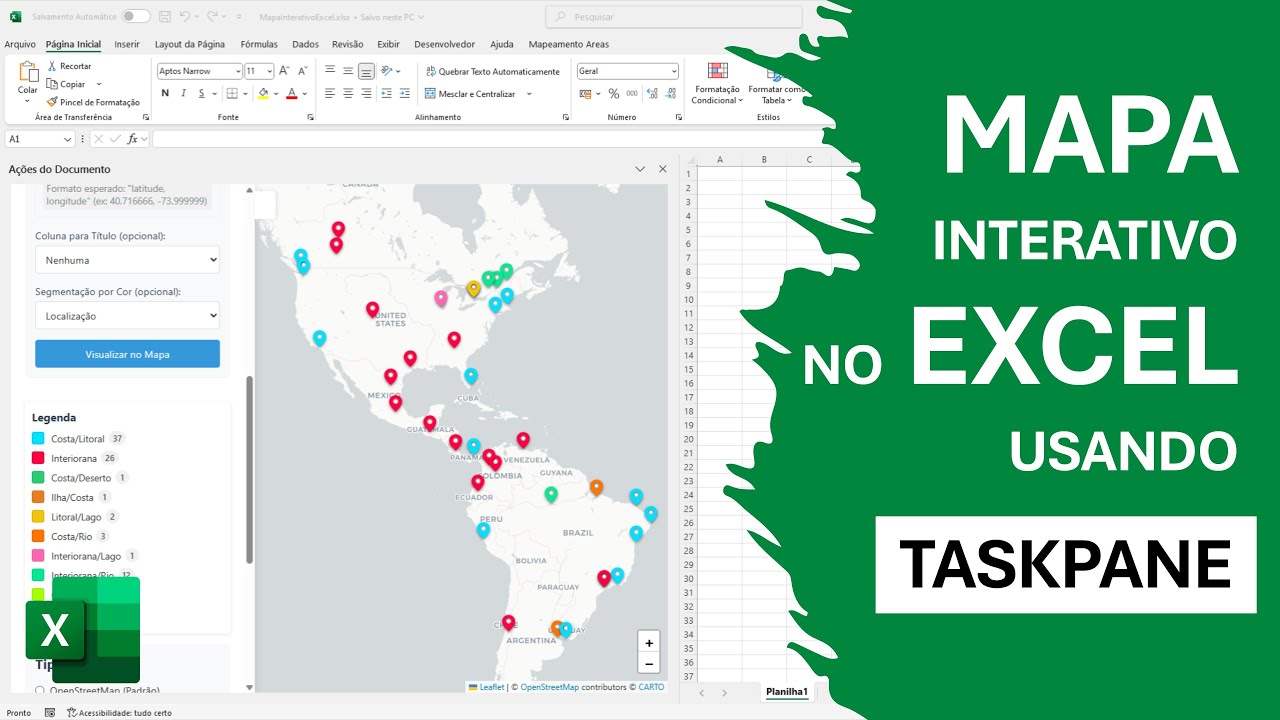Viewport: 1280px width, 720px height.
Task: Select the Planilha1 sheet tab
Action: point(787,692)
